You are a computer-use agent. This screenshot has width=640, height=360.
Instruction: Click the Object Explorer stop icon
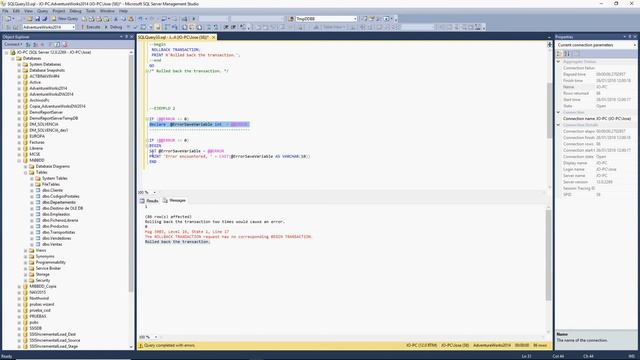pos(42,44)
